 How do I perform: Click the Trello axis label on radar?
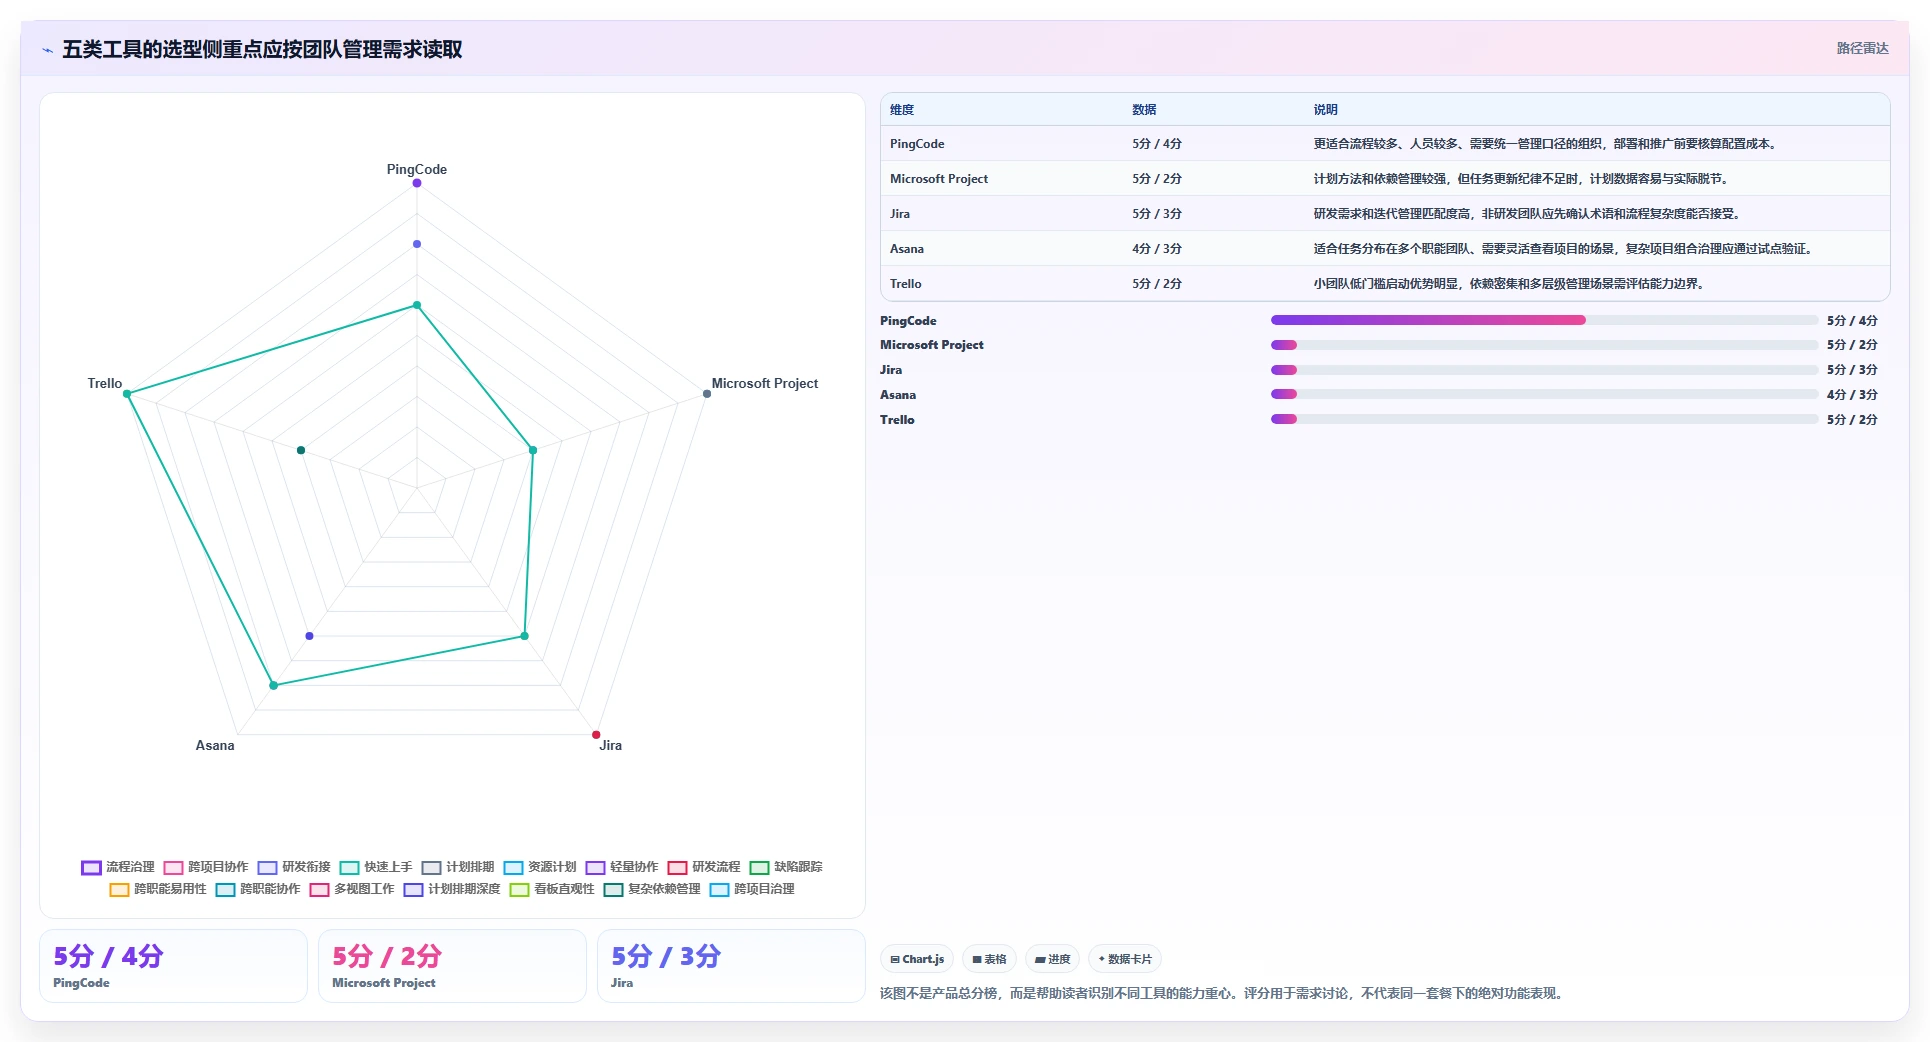[105, 384]
